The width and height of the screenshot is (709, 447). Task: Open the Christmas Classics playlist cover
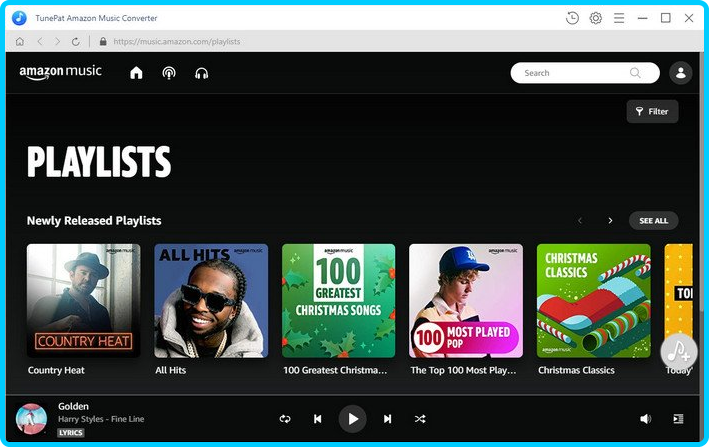coord(594,301)
